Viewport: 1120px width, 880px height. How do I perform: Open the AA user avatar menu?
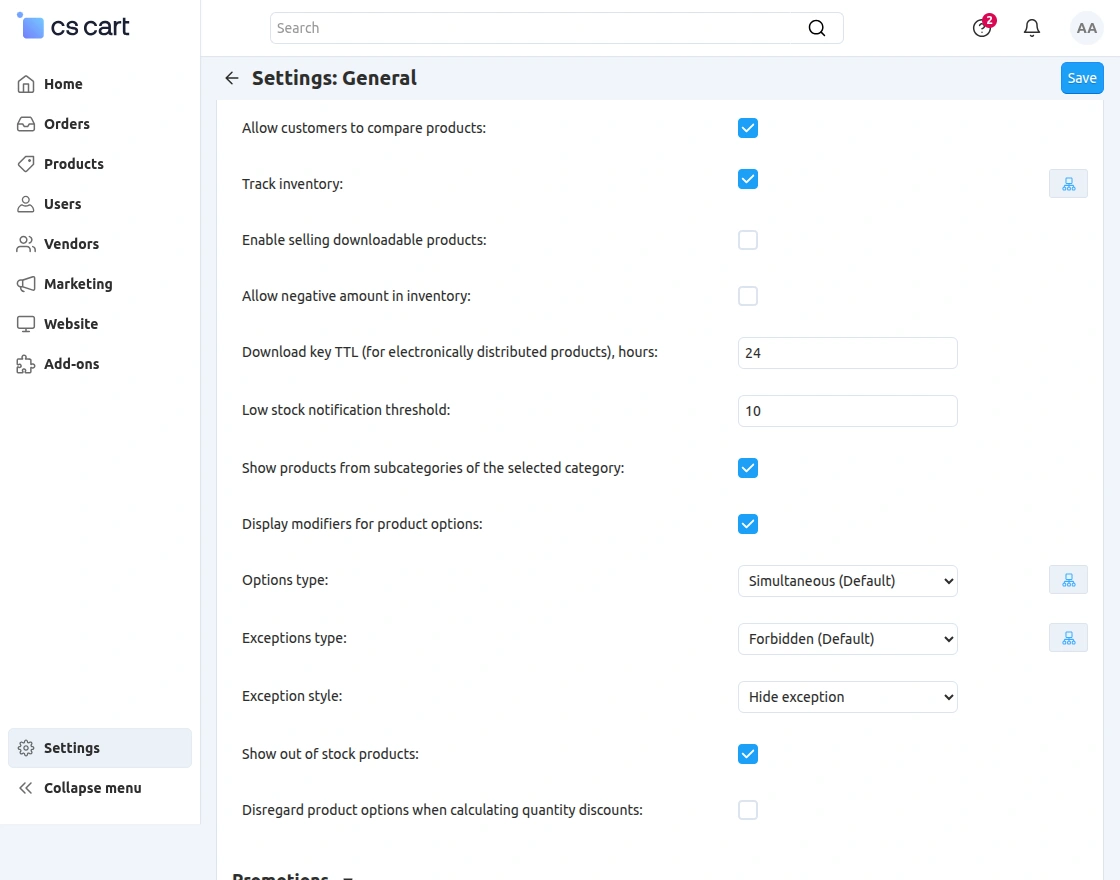coord(1086,28)
